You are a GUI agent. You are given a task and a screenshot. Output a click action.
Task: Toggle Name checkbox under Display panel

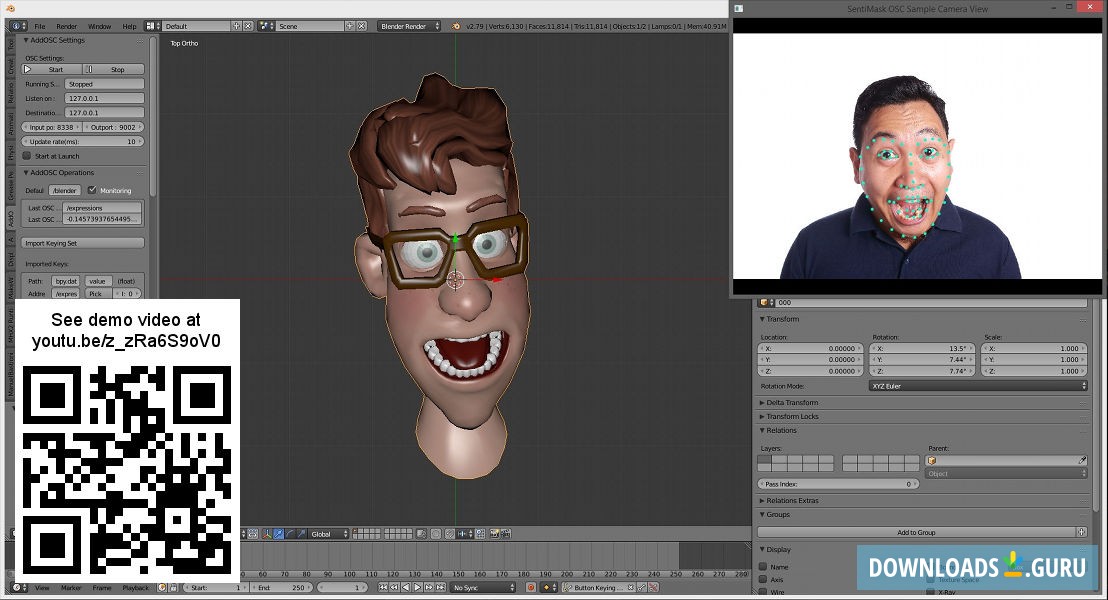[764, 565]
